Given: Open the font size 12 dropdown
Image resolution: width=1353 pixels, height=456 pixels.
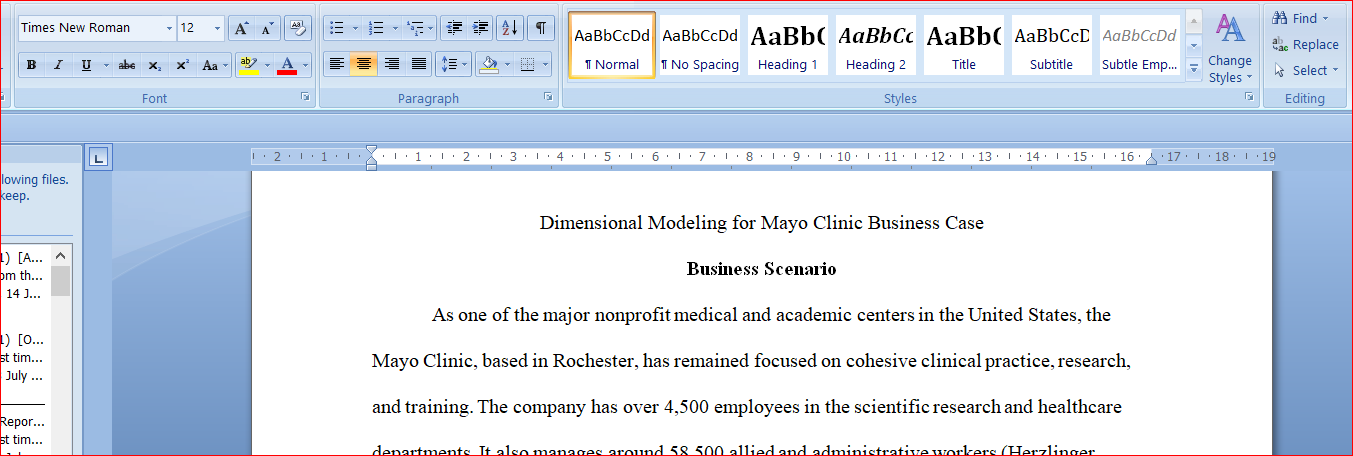Looking at the screenshot, I should tap(217, 28).
